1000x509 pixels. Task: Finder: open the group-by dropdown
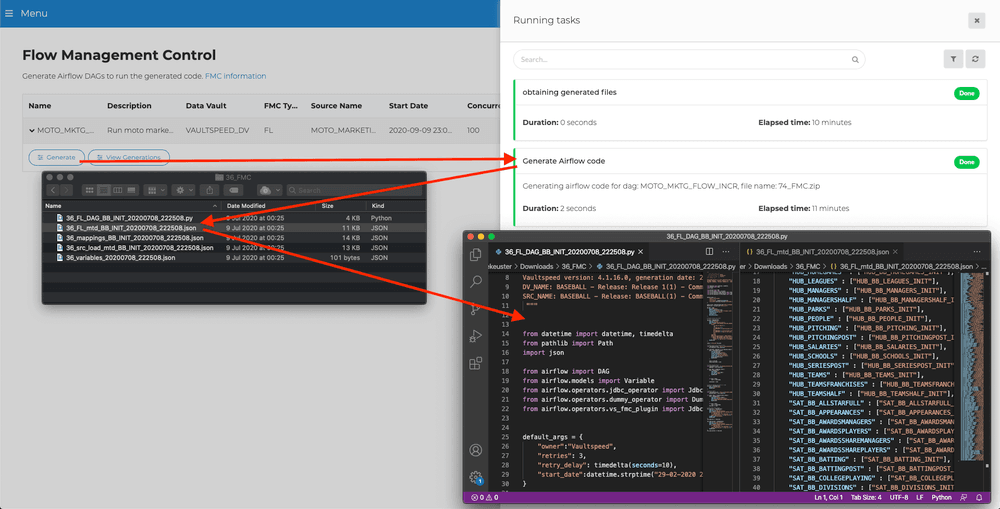point(155,190)
